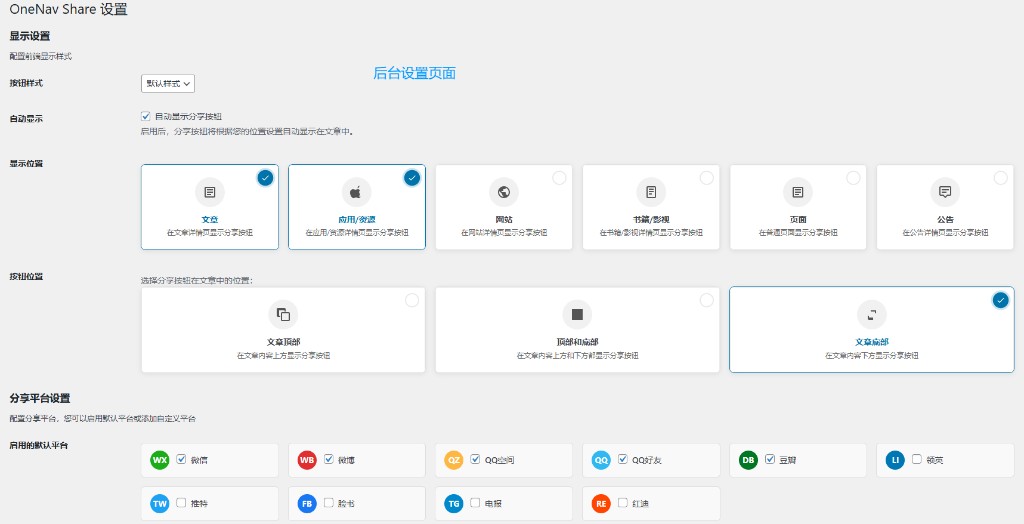Disable the 豆瓣 platform checkbox
This screenshot has height=524, width=1024.
coord(770,459)
